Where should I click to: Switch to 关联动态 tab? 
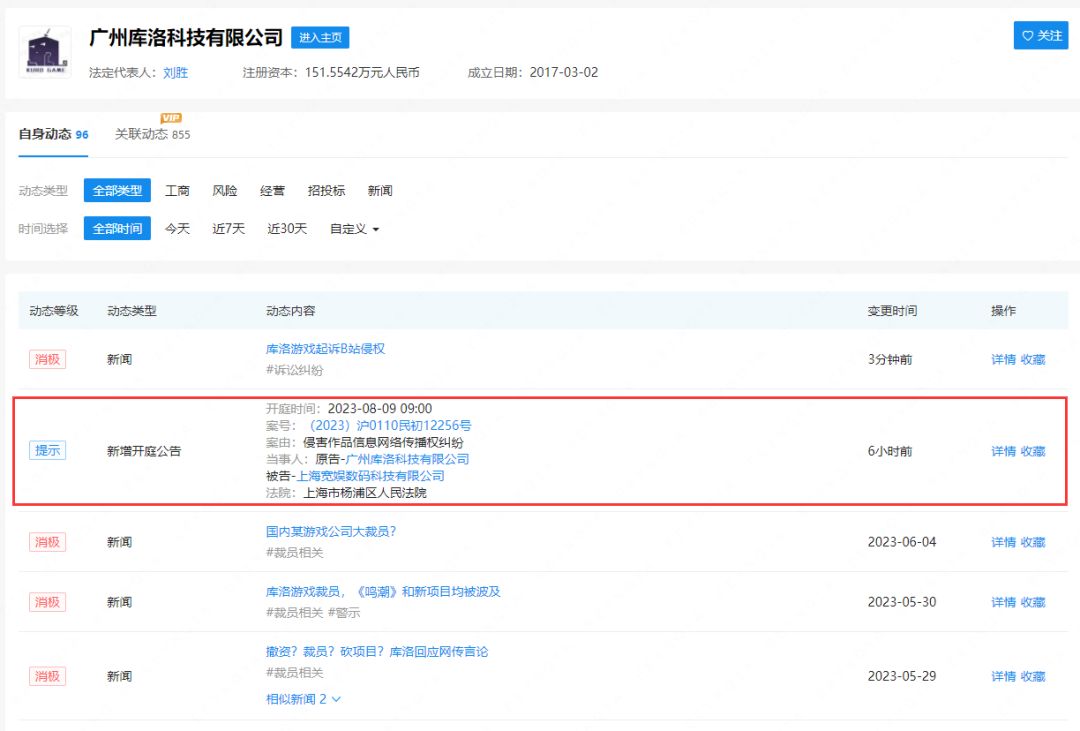pyautogui.click(x=152, y=134)
